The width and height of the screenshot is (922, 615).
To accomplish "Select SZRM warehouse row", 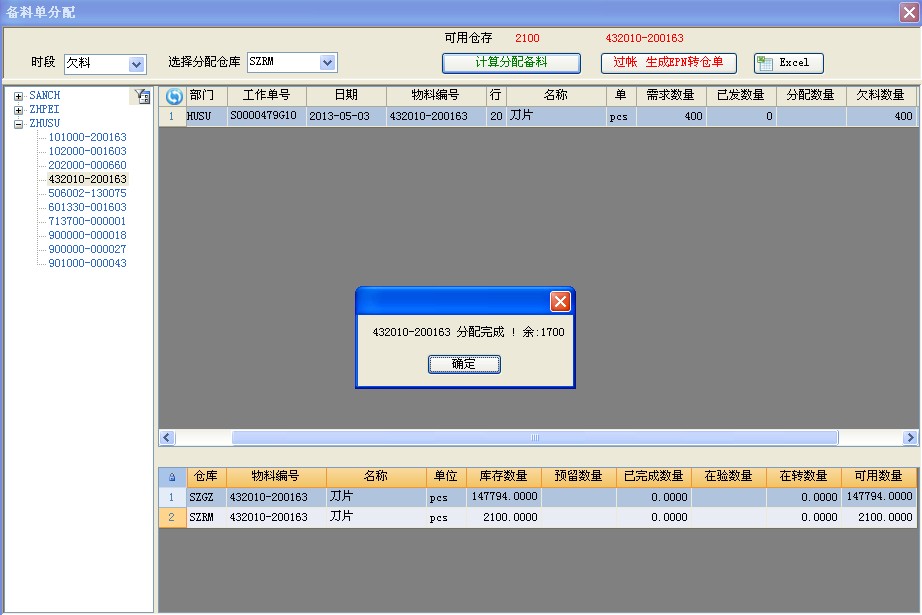I will point(538,517).
